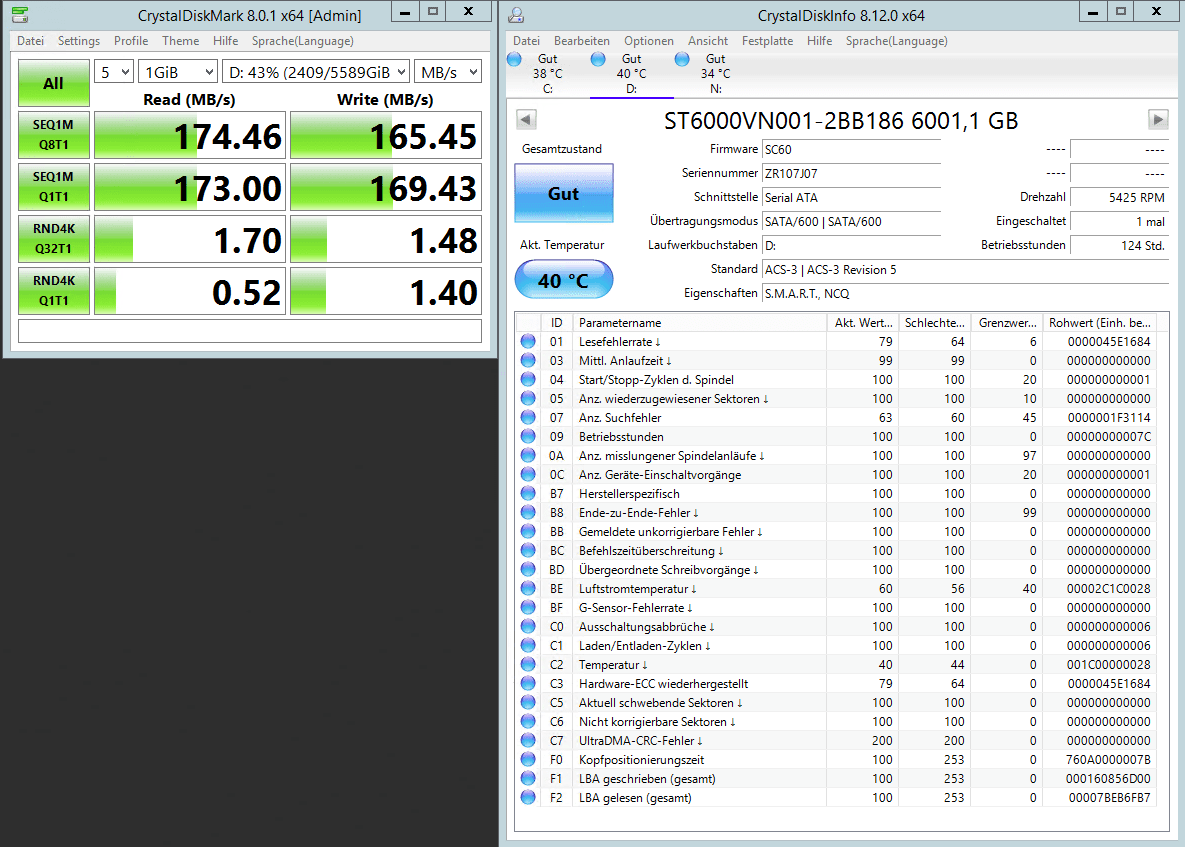Click the CrystalDiskMark title bar app icon
The image size is (1185, 847).
point(20,14)
